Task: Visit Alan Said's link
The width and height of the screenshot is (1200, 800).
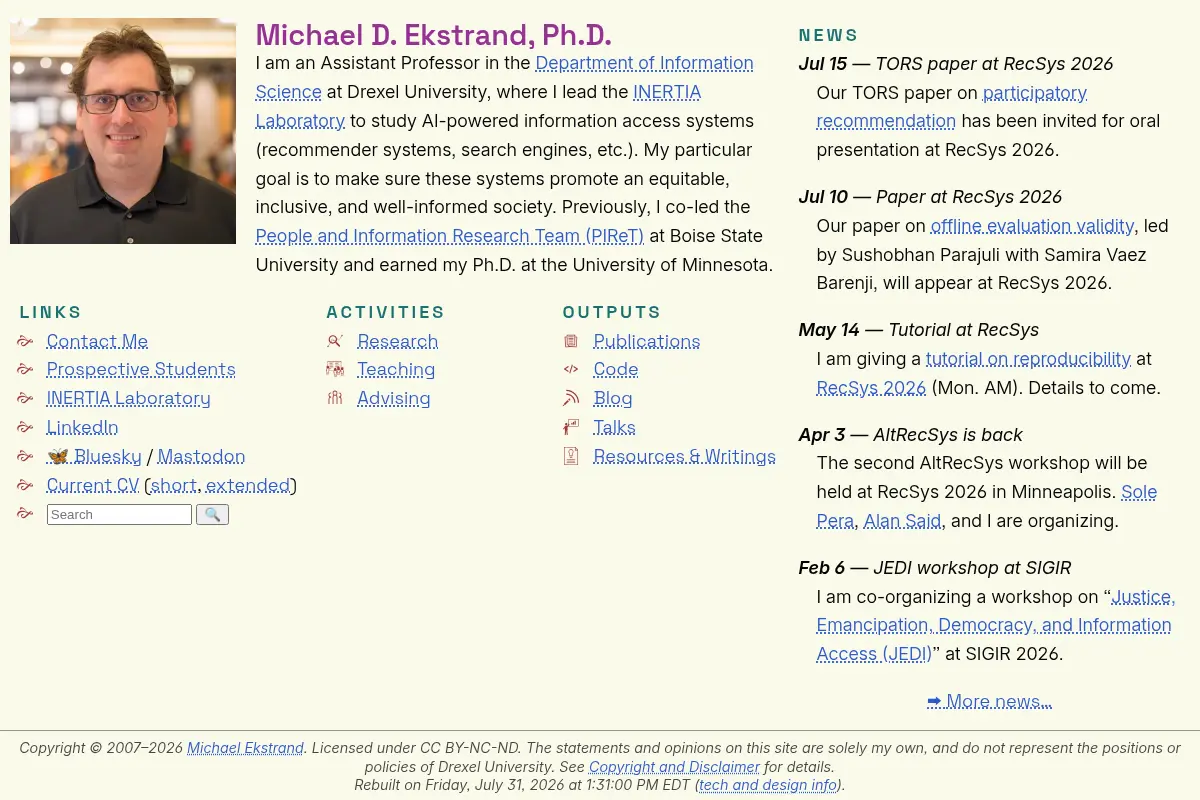Action: click(903, 521)
